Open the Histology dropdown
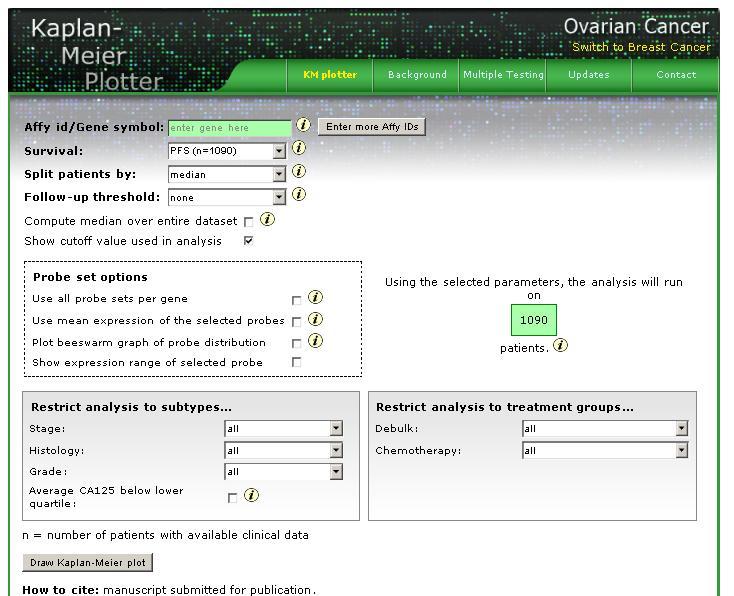 284,450
